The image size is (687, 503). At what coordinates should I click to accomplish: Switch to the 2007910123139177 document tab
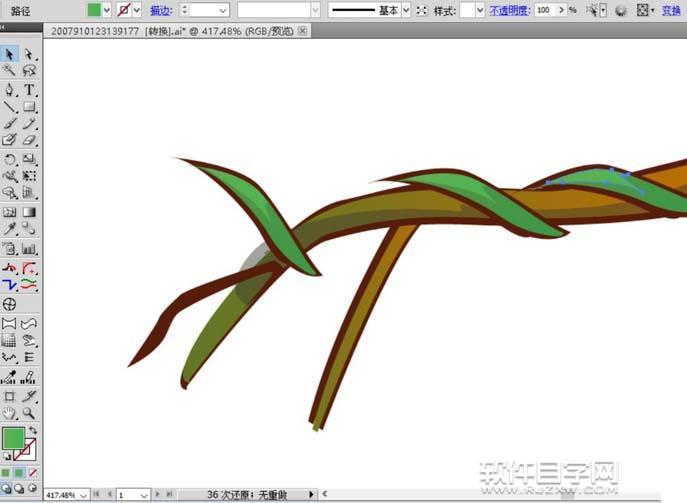(x=95, y=31)
